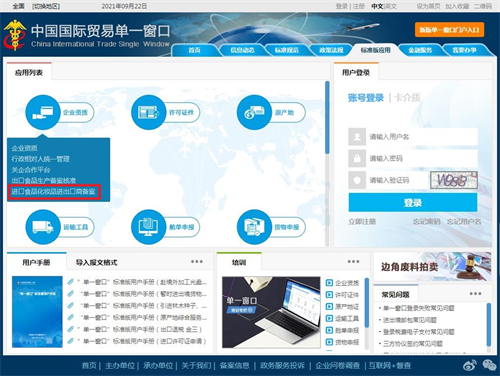Switch language to 英文
The height and width of the screenshot is (376, 500).
tap(391, 6)
